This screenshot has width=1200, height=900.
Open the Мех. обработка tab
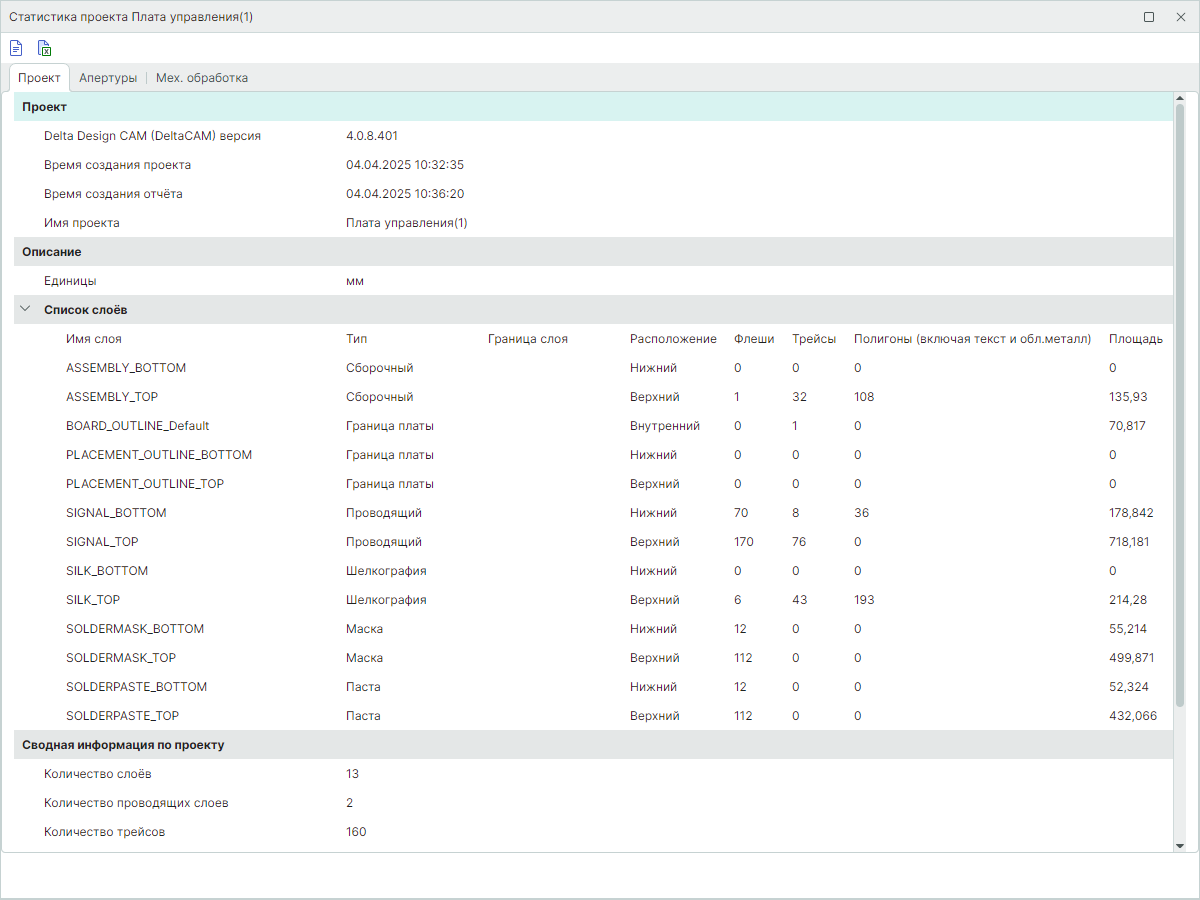point(202,78)
